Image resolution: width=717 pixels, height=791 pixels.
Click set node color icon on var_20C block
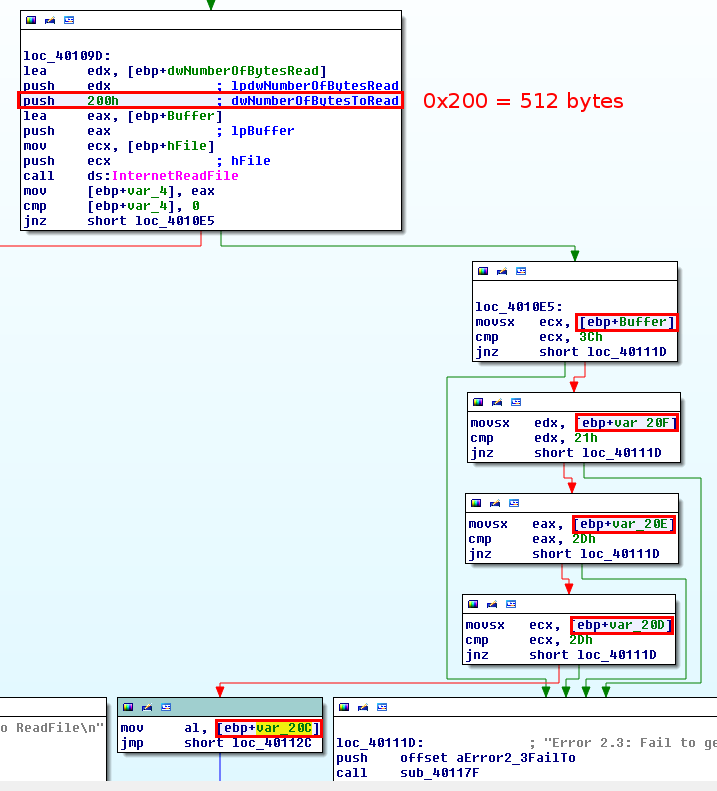129,706
